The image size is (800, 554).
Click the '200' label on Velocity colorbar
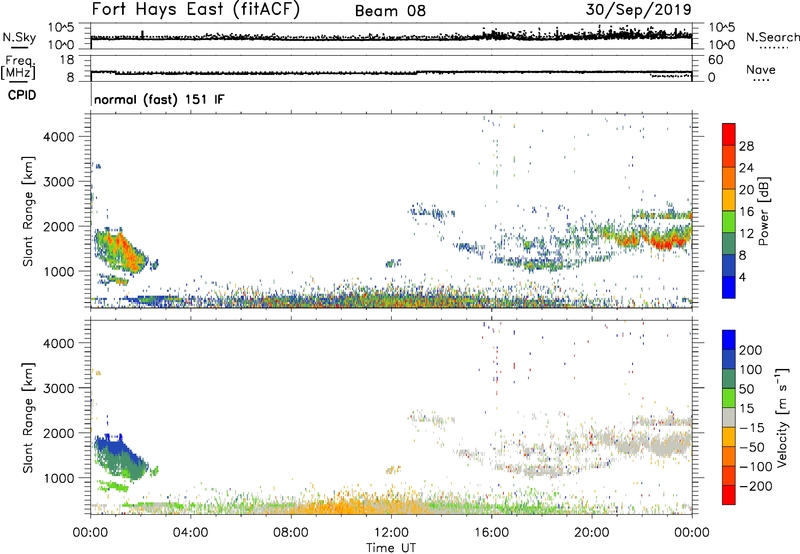click(751, 350)
